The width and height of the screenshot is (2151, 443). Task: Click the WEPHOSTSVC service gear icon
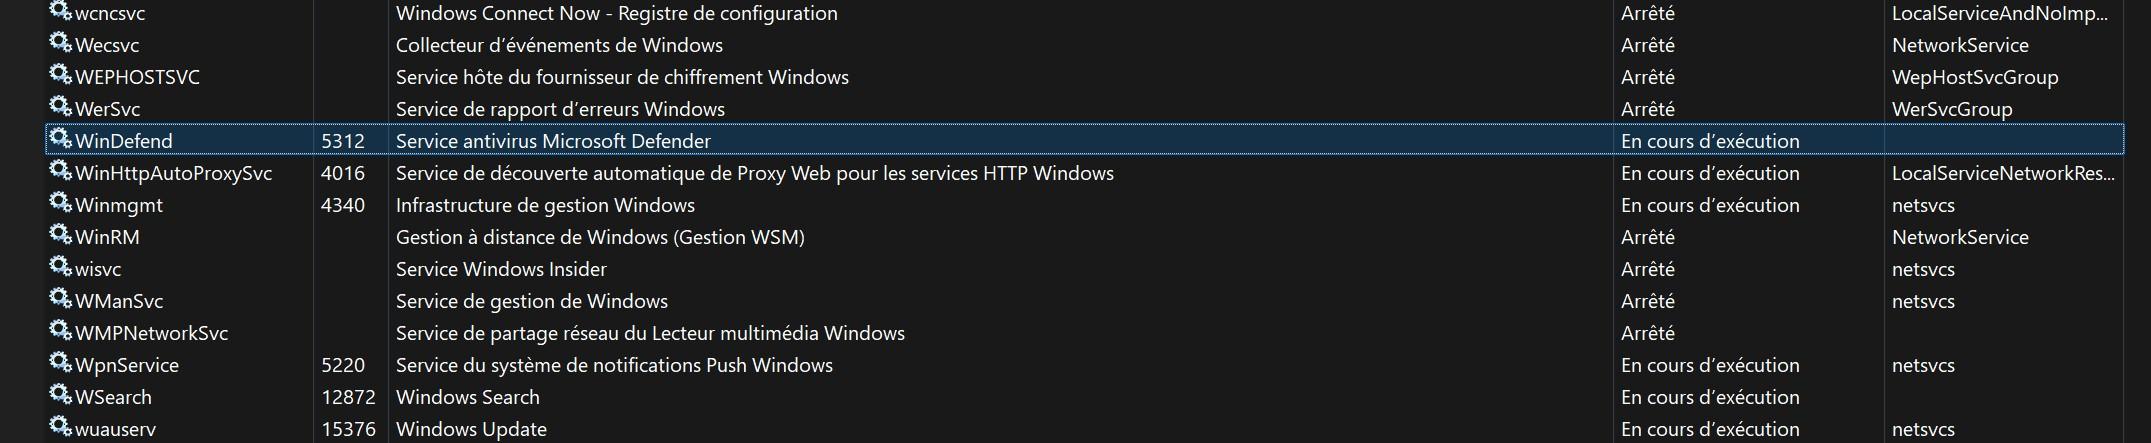click(61, 75)
